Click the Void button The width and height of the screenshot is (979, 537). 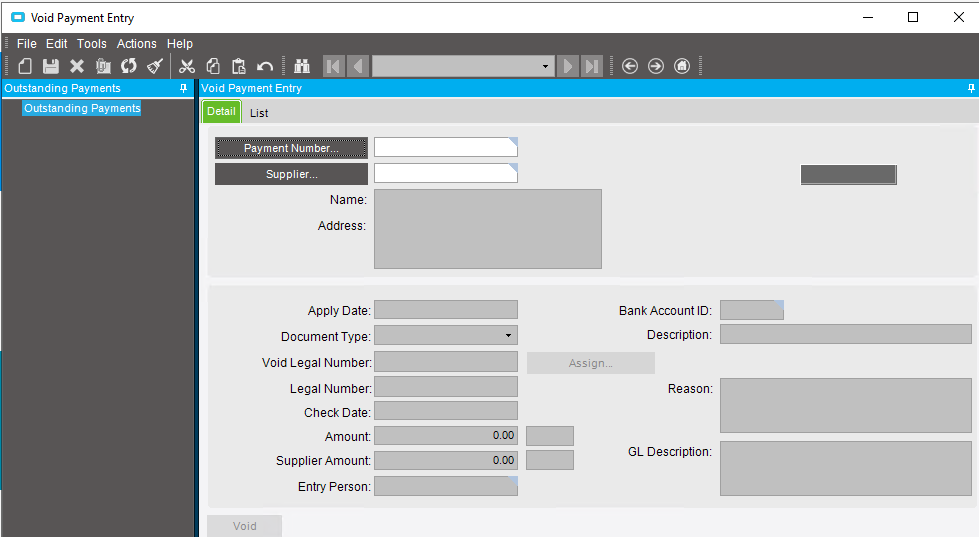click(x=245, y=526)
